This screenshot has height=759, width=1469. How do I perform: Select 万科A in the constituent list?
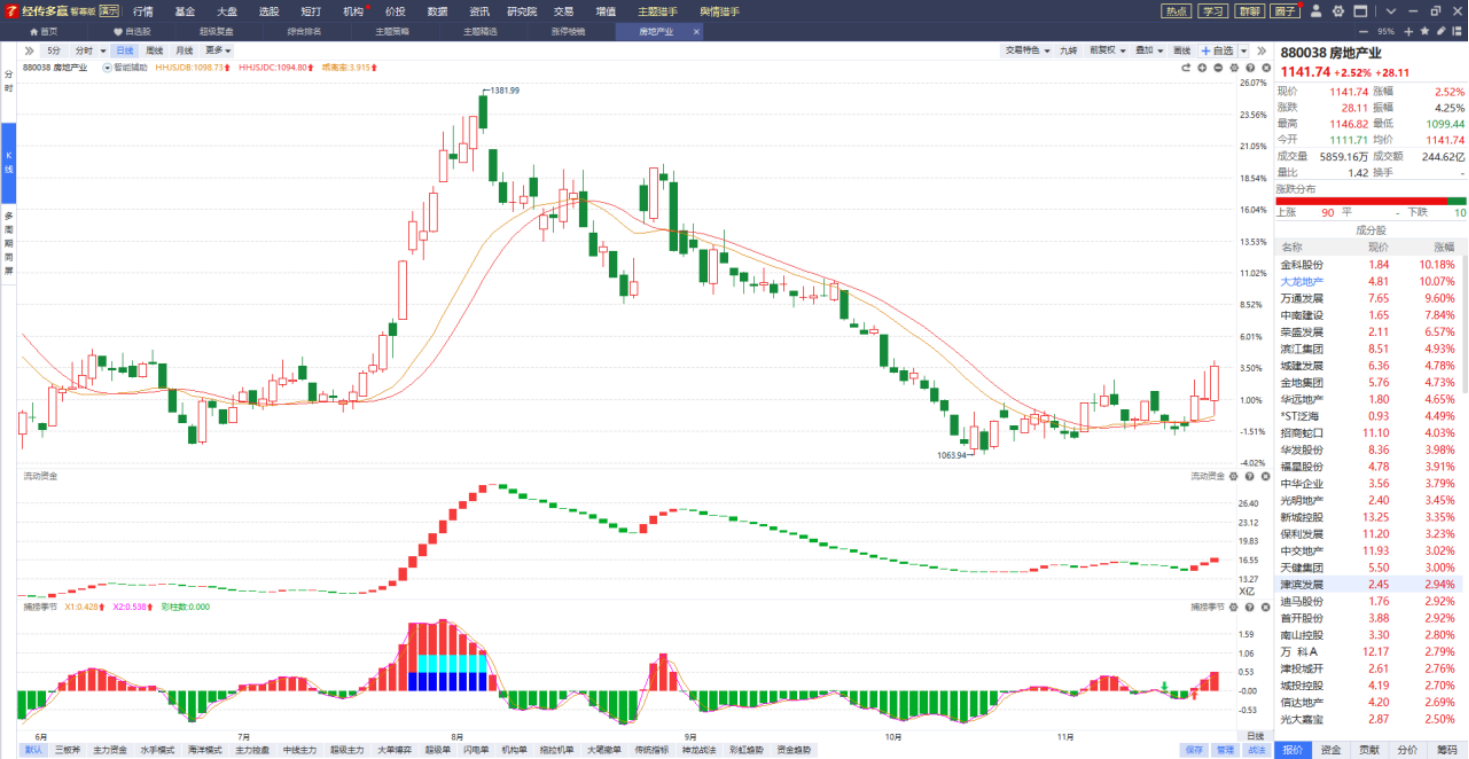[1300, 652]
